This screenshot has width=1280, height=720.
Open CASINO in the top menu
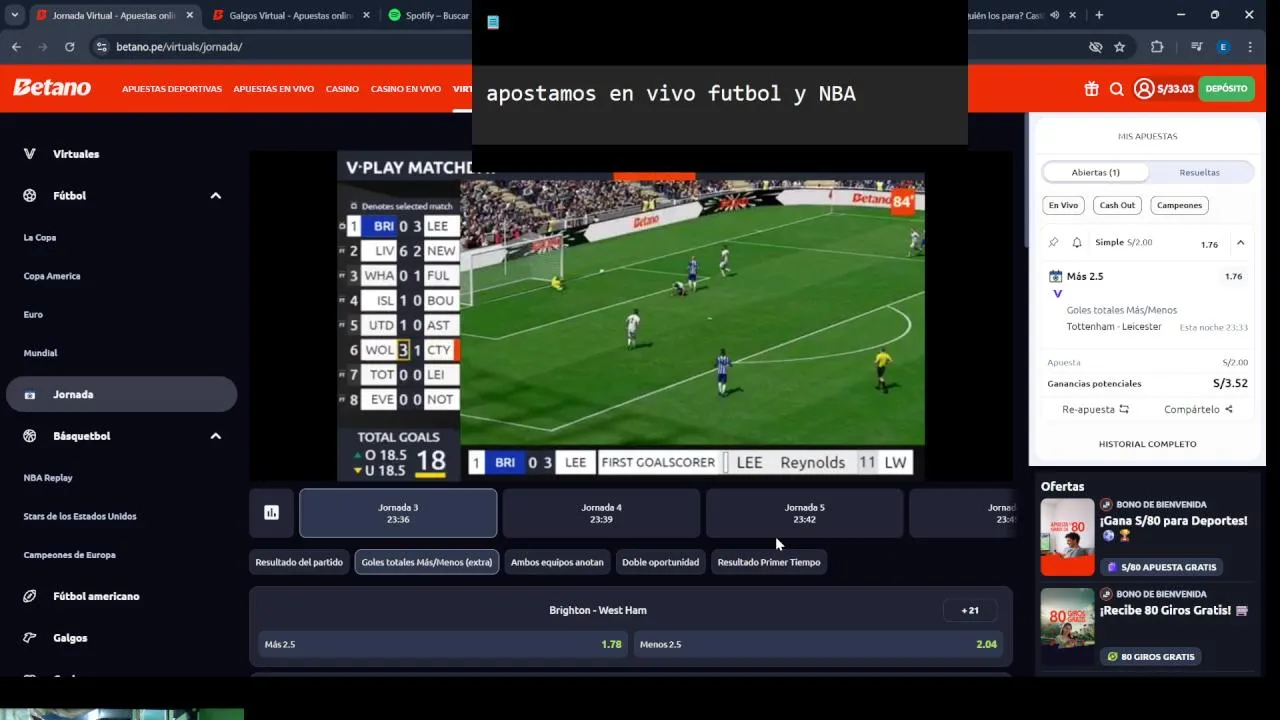342,89
